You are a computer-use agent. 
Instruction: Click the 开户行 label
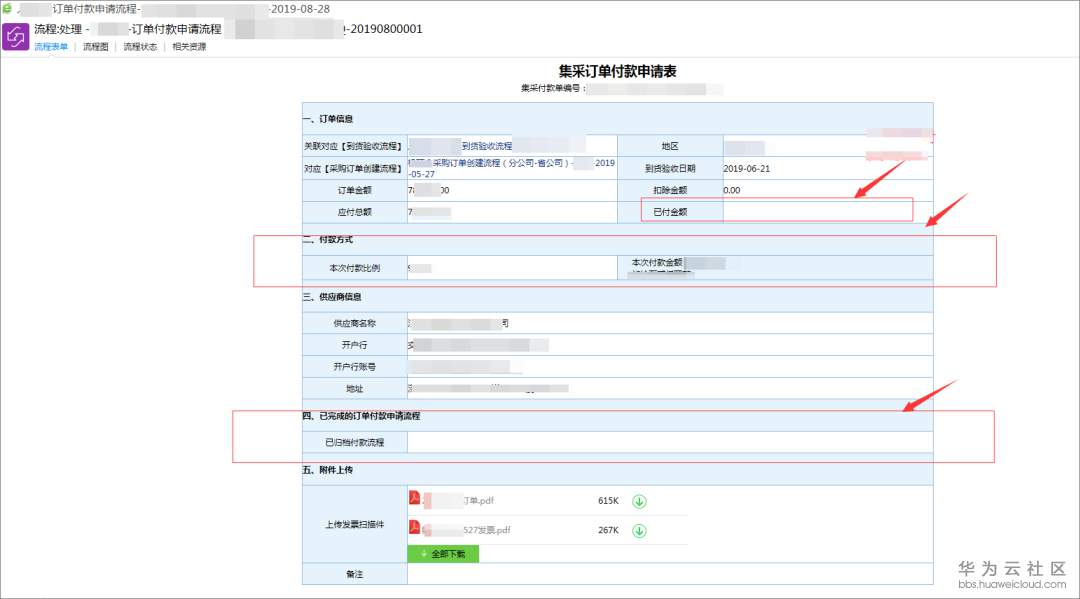tap(355, 344)
